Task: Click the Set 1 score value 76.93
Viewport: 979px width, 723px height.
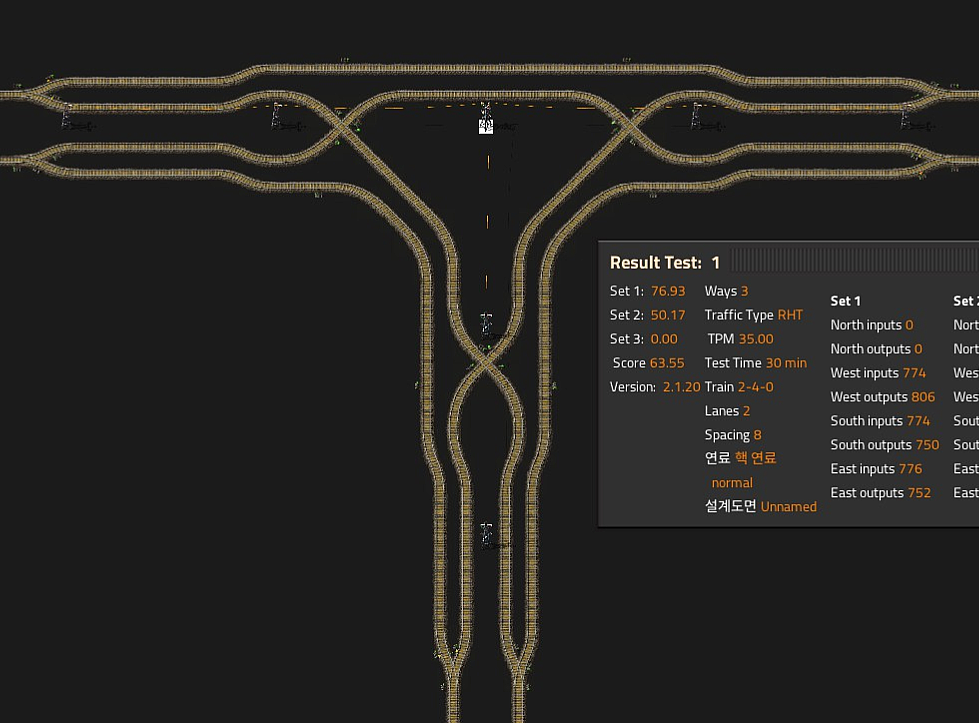Action: pyautogui.click(x=668, y=291)
